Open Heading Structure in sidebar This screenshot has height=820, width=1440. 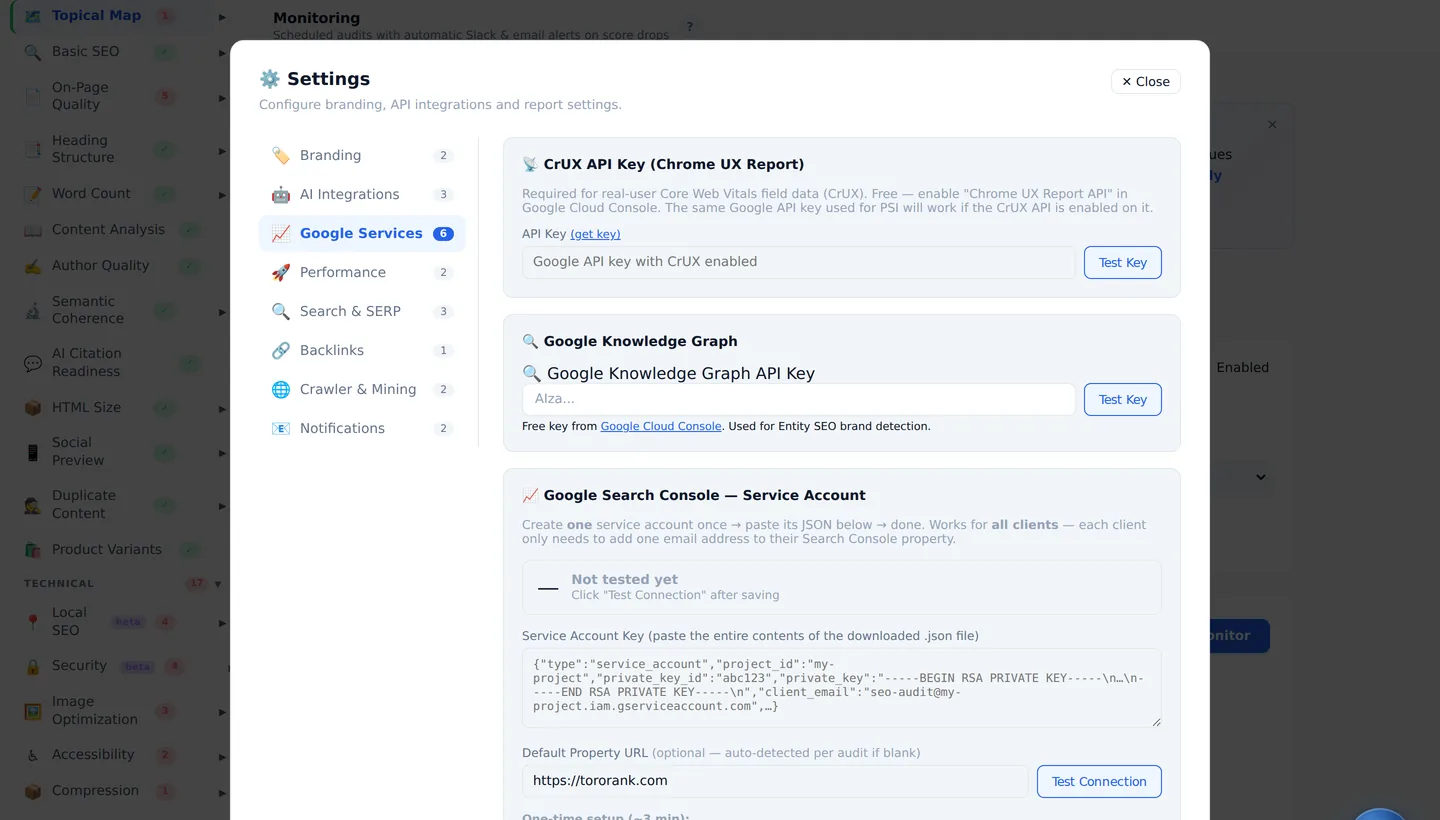tap(83, 149)
